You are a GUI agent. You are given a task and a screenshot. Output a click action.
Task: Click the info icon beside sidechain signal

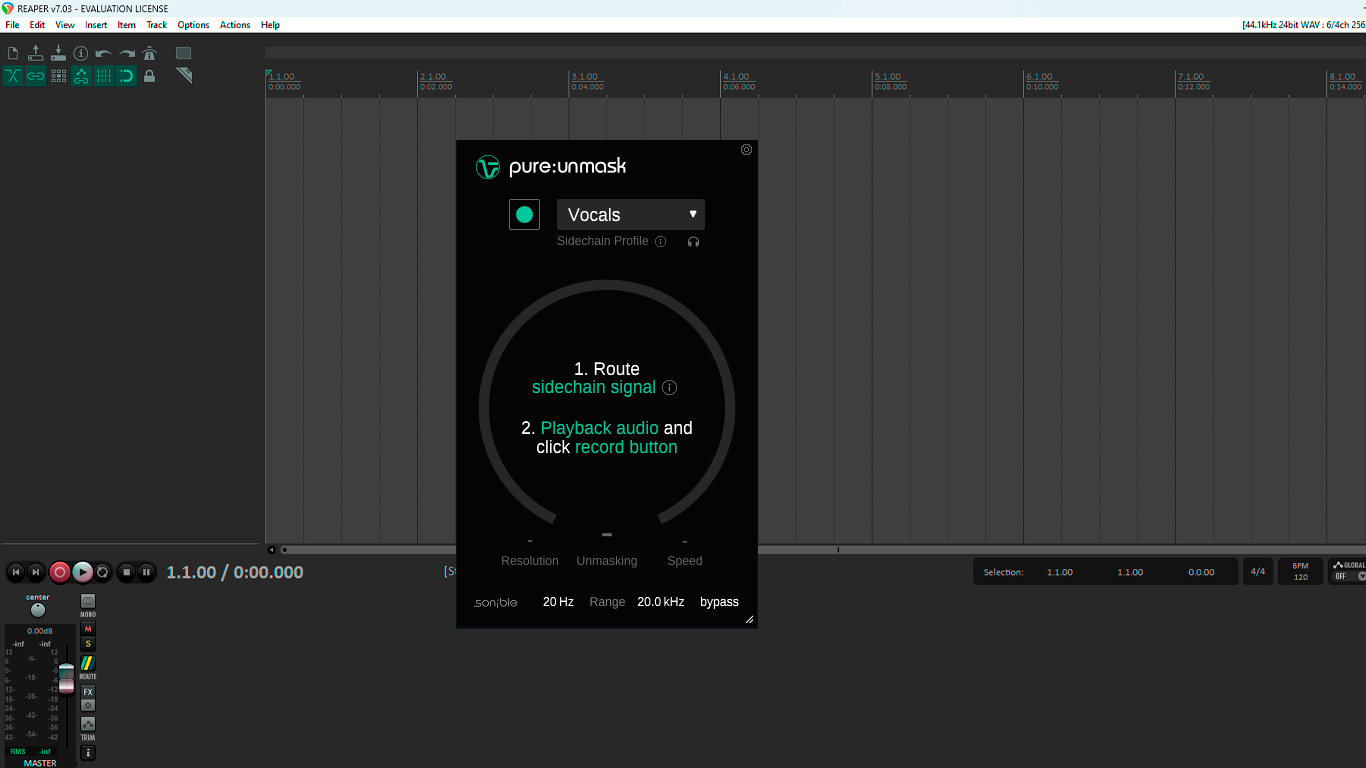coord(670,388)
